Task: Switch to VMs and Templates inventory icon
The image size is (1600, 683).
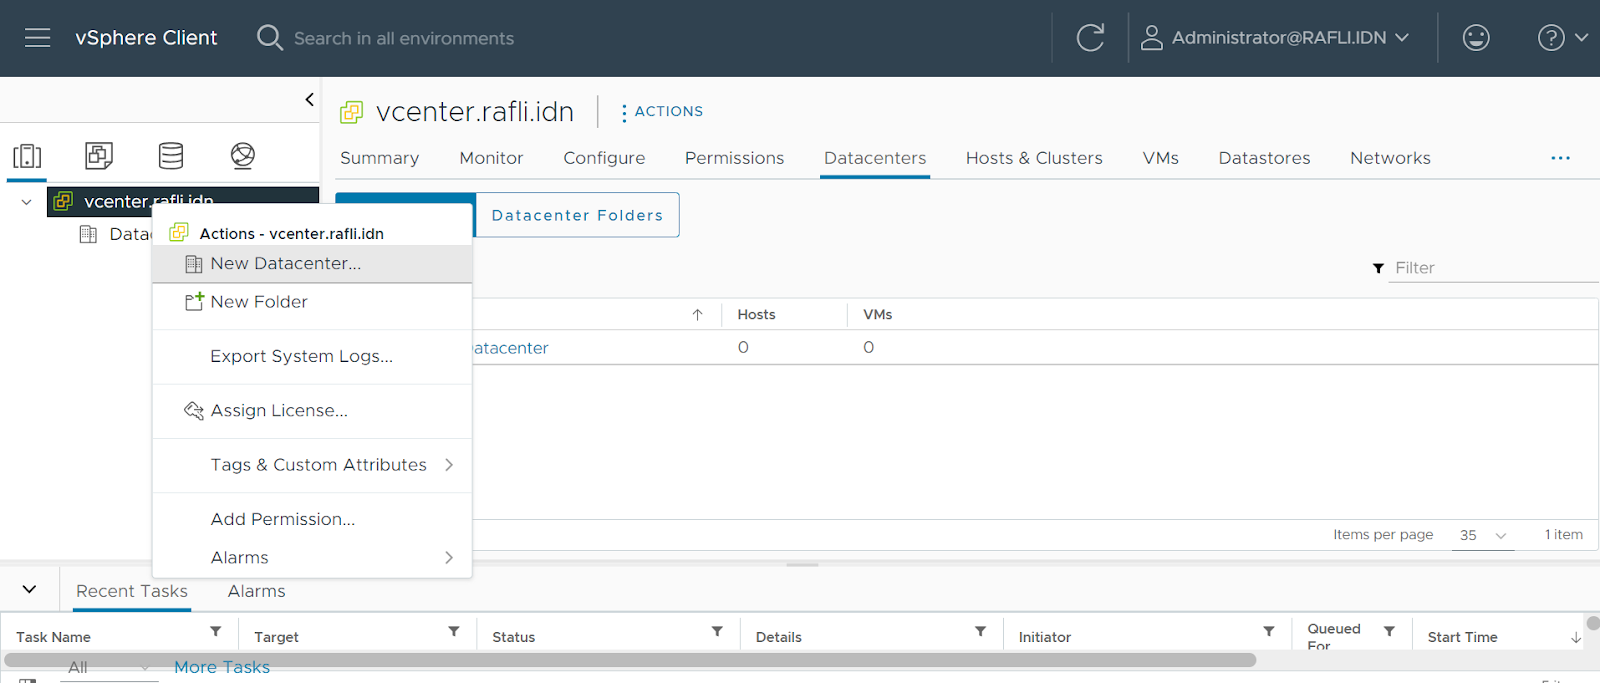Action: 99,156
